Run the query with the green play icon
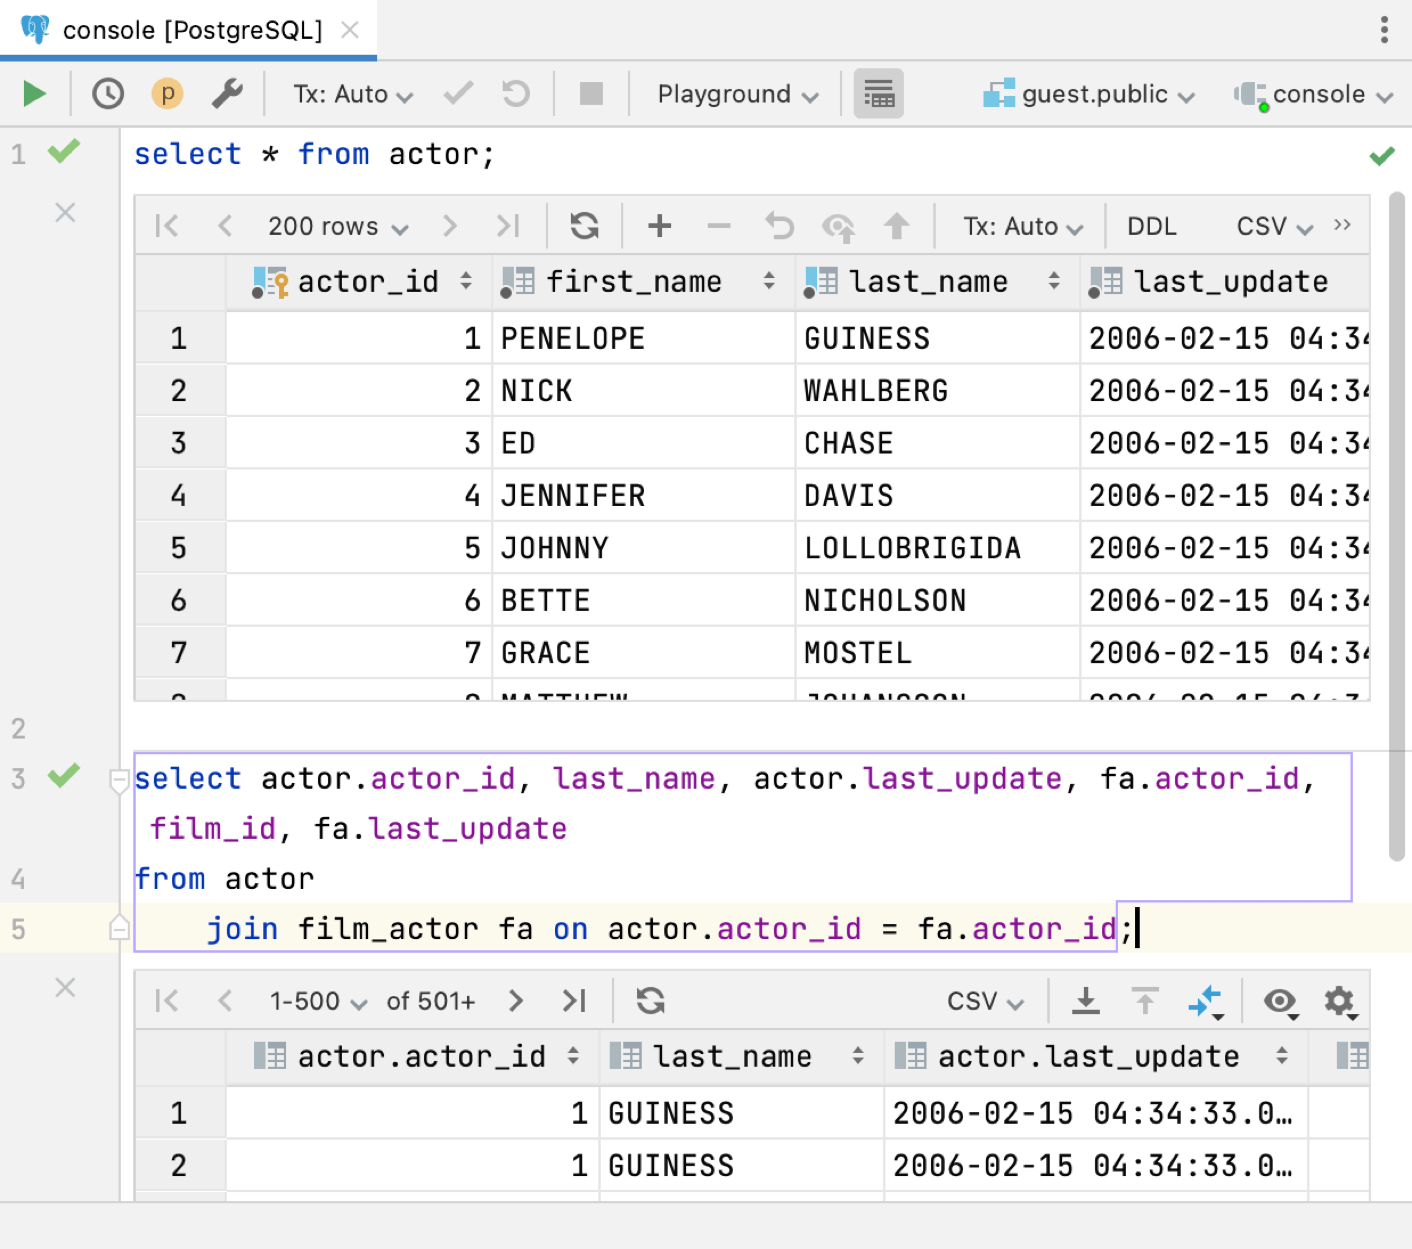The height and width of the screenshot is (1249, 1412). [x=33, y=93]
